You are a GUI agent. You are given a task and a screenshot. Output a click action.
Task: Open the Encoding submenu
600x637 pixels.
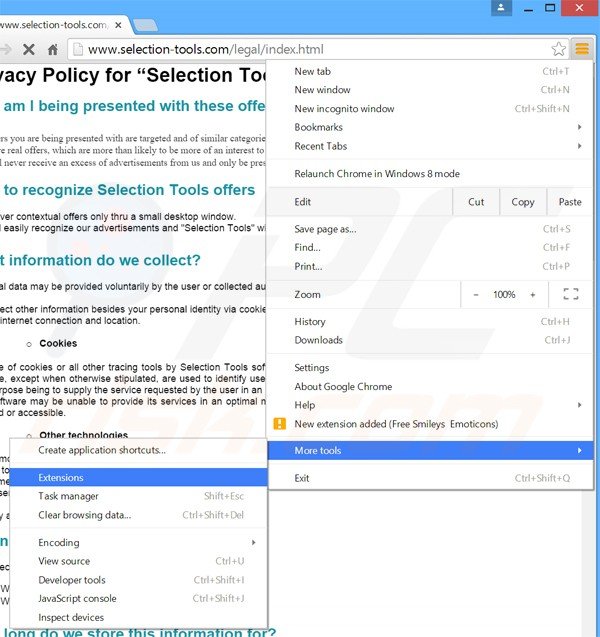[139, 542]
